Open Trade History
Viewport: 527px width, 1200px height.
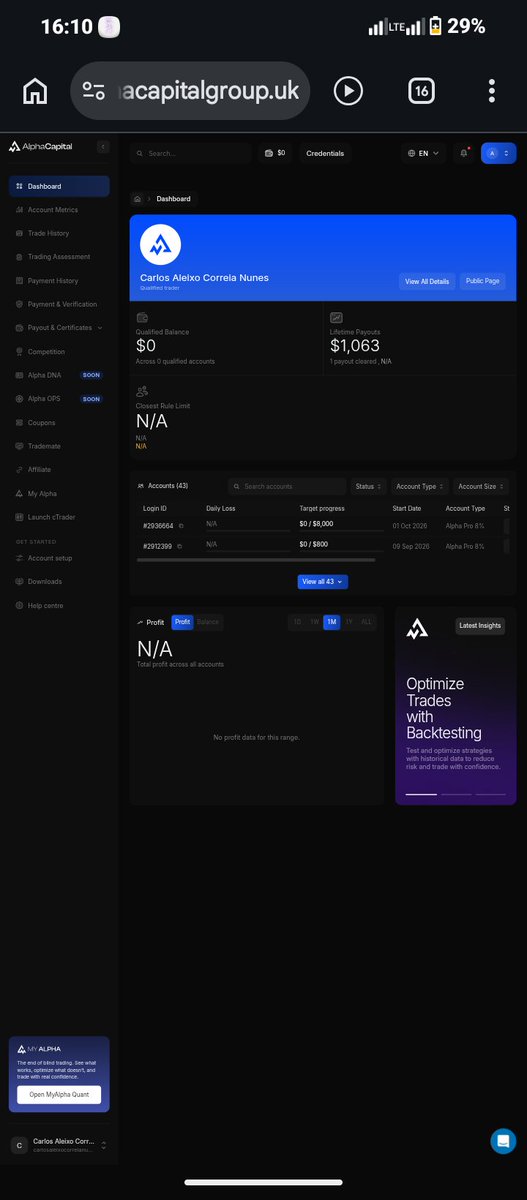tap(59, 233)
